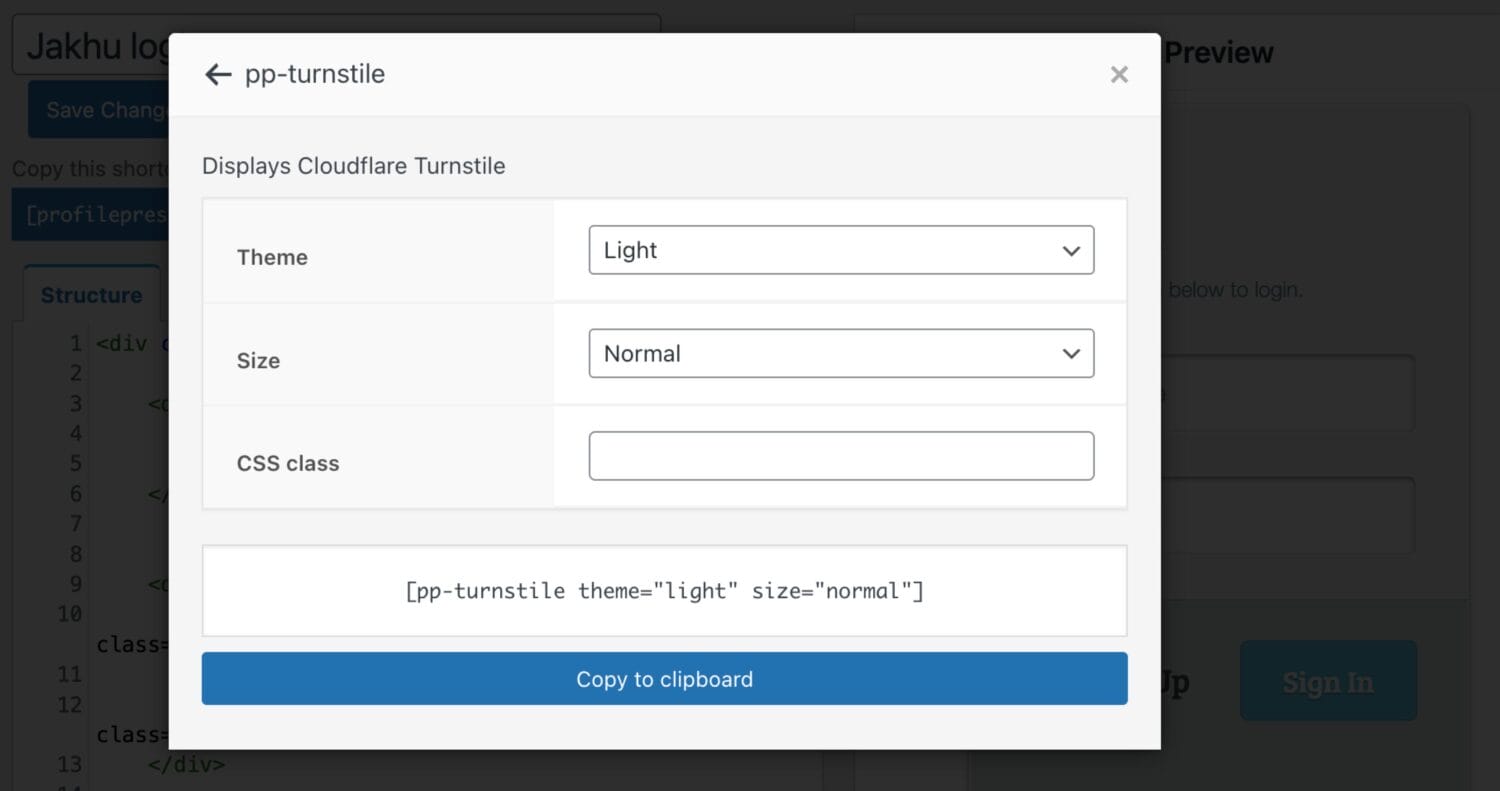Select the profilepress shortcode box
The image size is (1500, 791).
pyautogui.click(x=90, y=215)
